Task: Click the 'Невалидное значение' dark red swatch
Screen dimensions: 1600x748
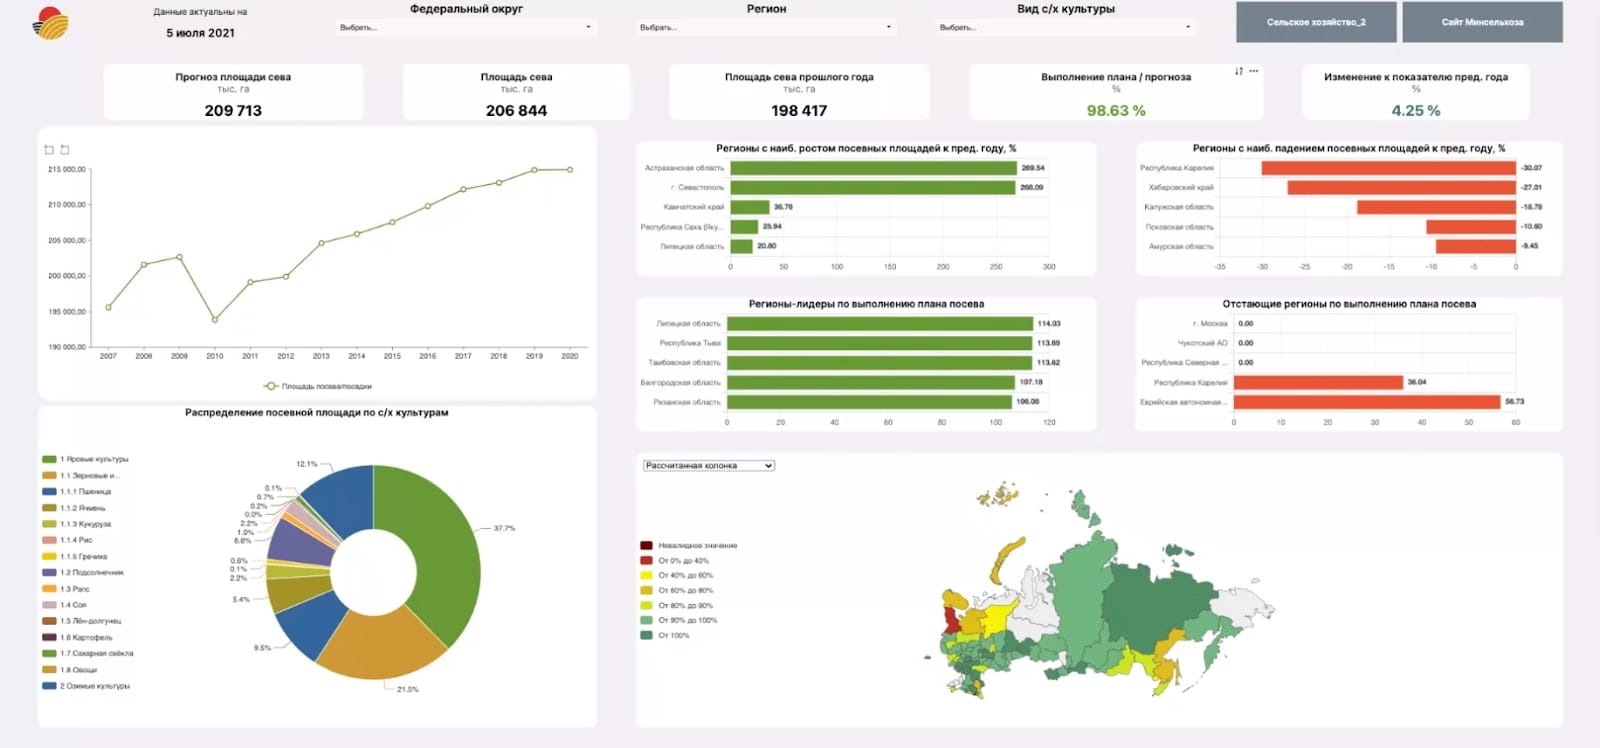Action: point(646,546)
